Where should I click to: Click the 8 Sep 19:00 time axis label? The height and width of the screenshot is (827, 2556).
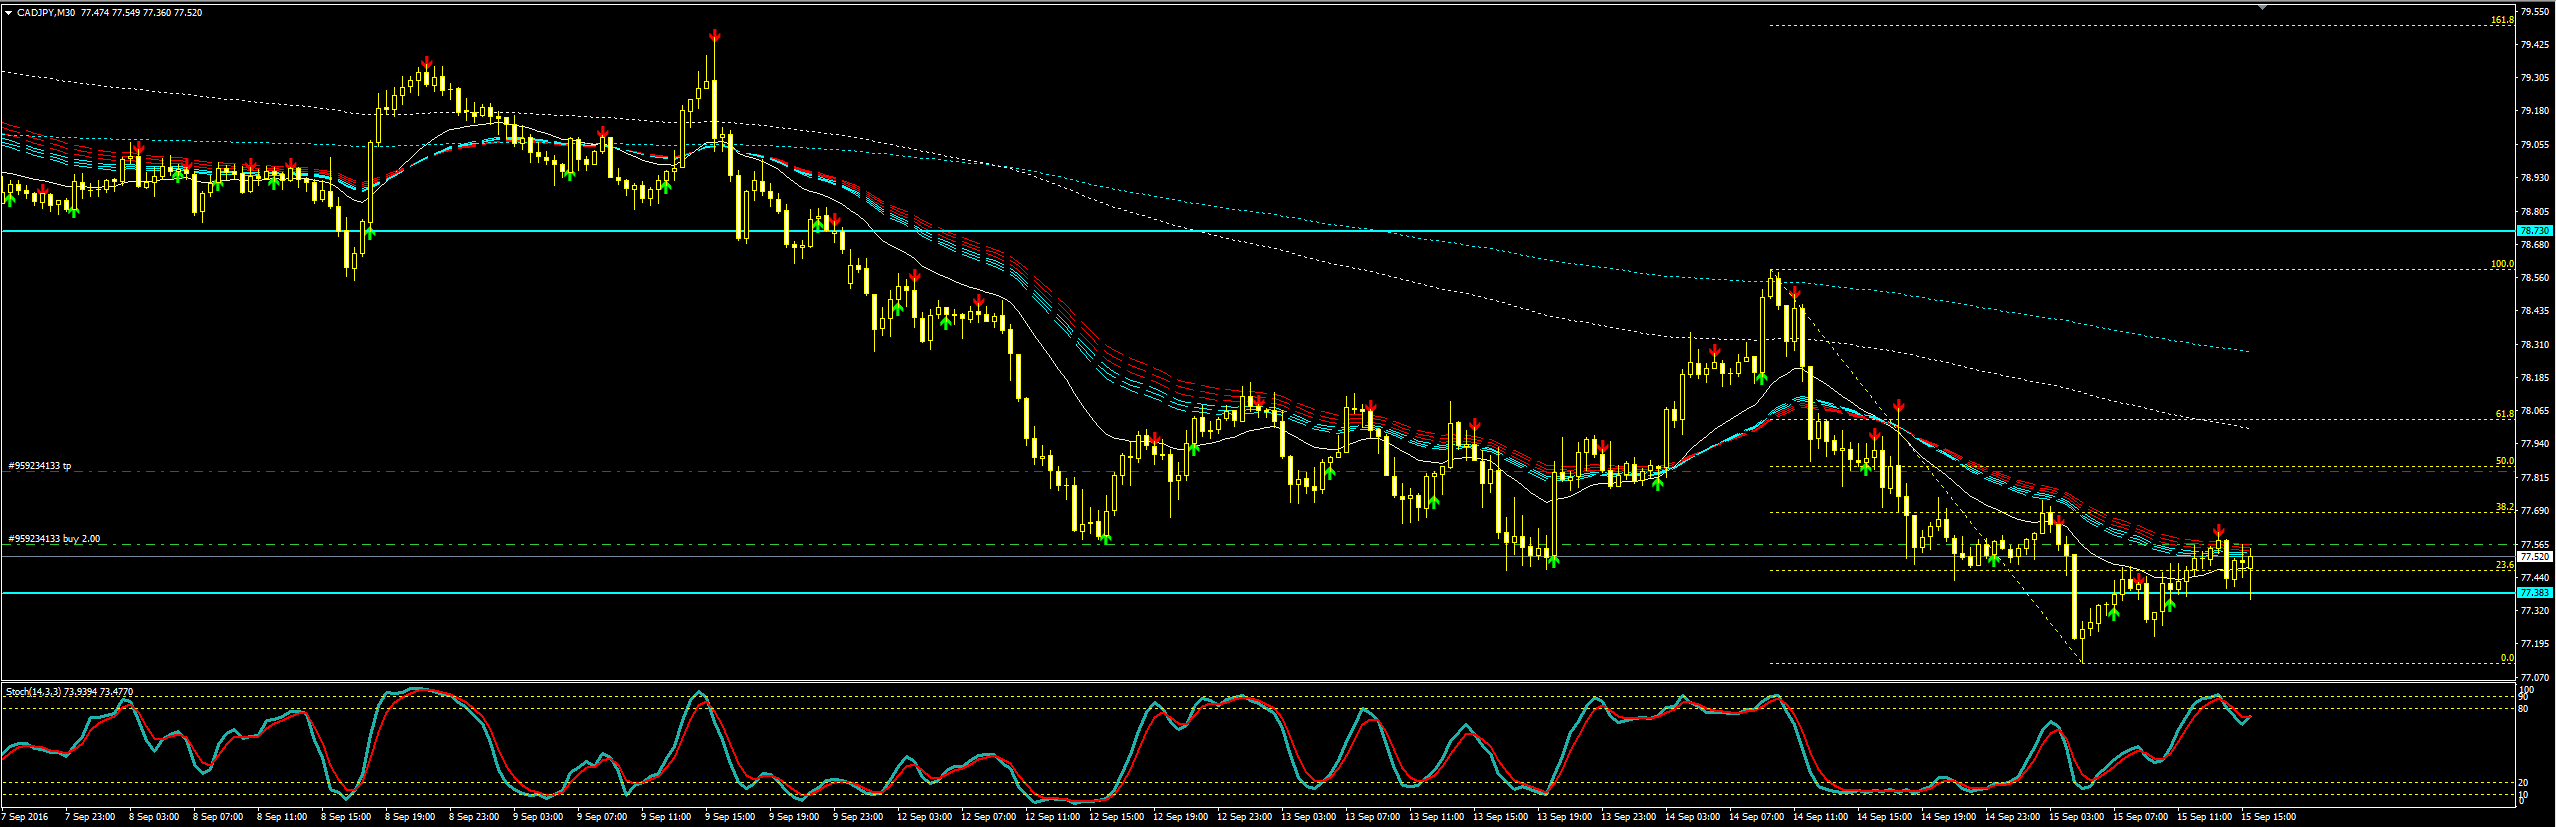[x=410, y=817]
